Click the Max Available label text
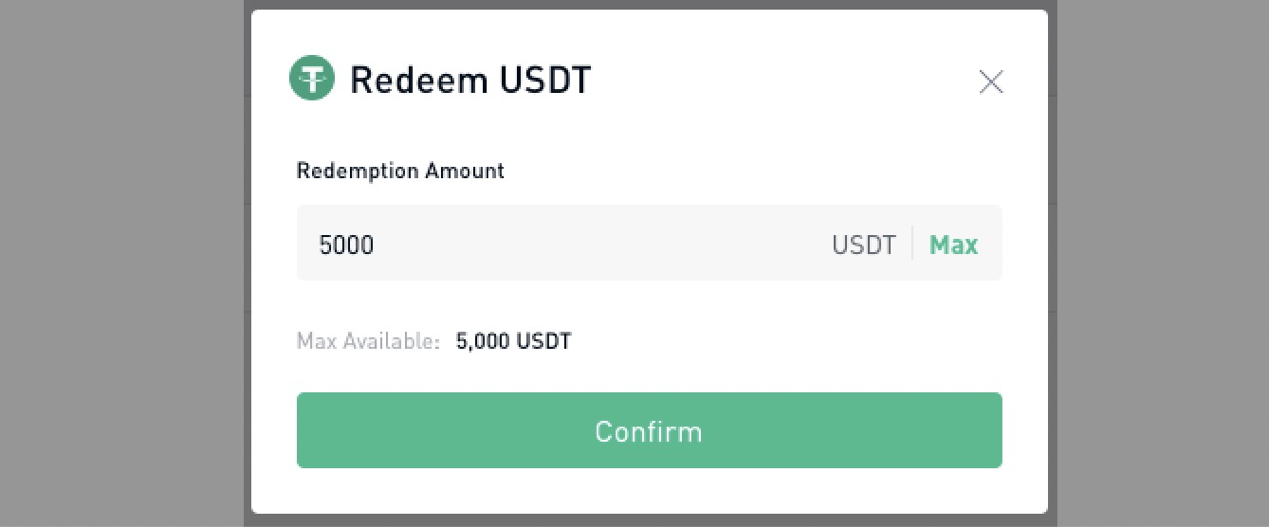The width and height of the screenshot is (1269, 527). (368, 341)
